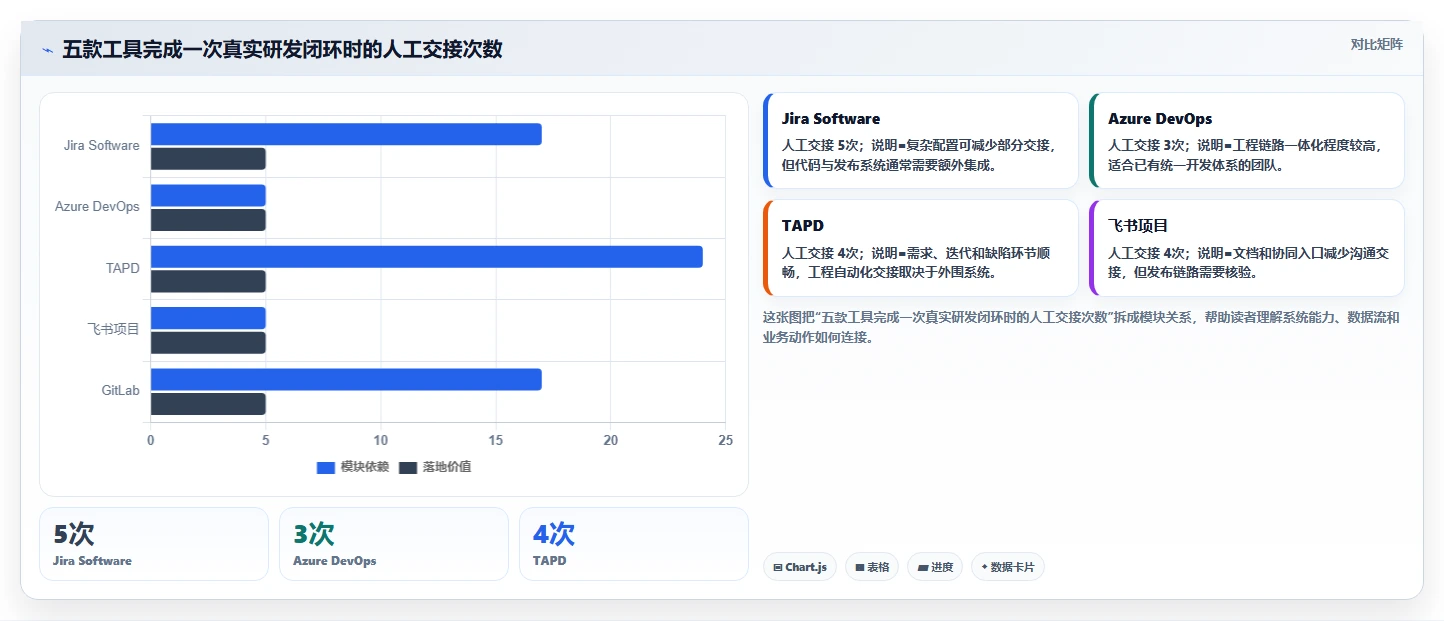Click the 3次 Azure DevOps stat card
Image resolution: width=1444 pixels, height=621 pixels.
point(394,544)
